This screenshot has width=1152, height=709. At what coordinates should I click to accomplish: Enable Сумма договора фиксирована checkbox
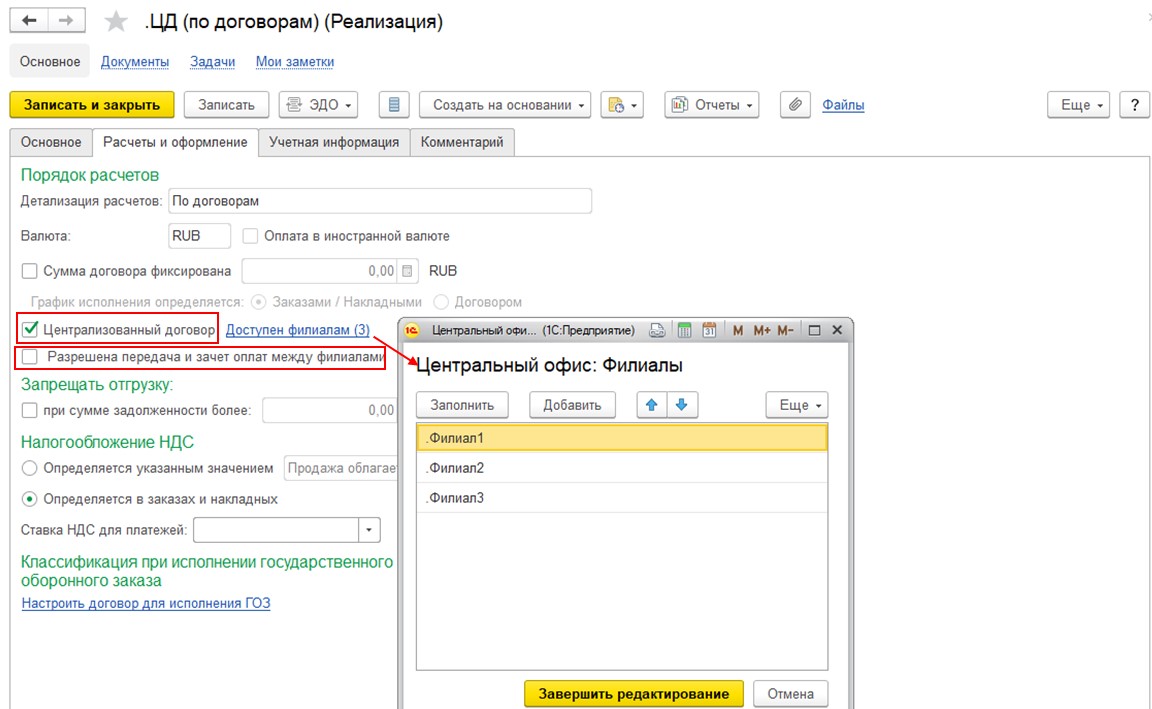click(x=30, y=271)
